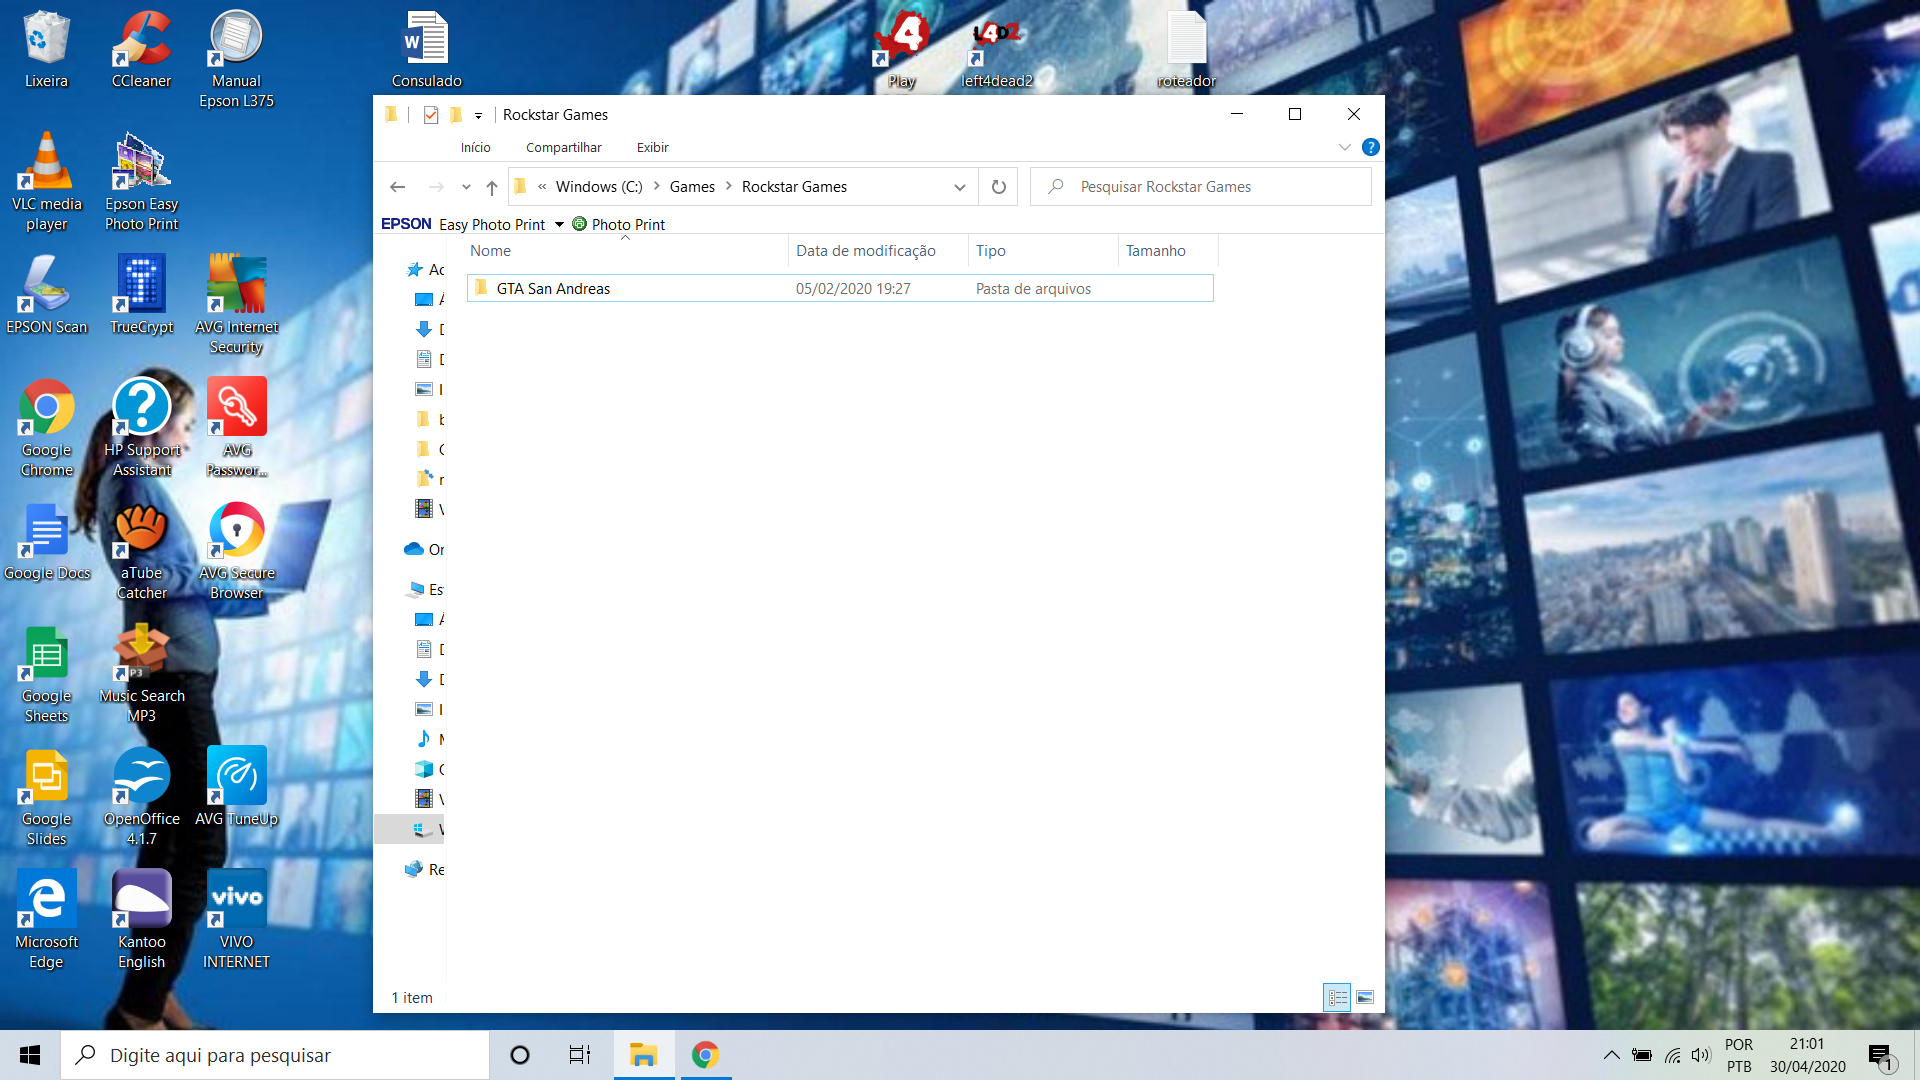Select the Play desktop shortcut

click(x=901, y=50)
